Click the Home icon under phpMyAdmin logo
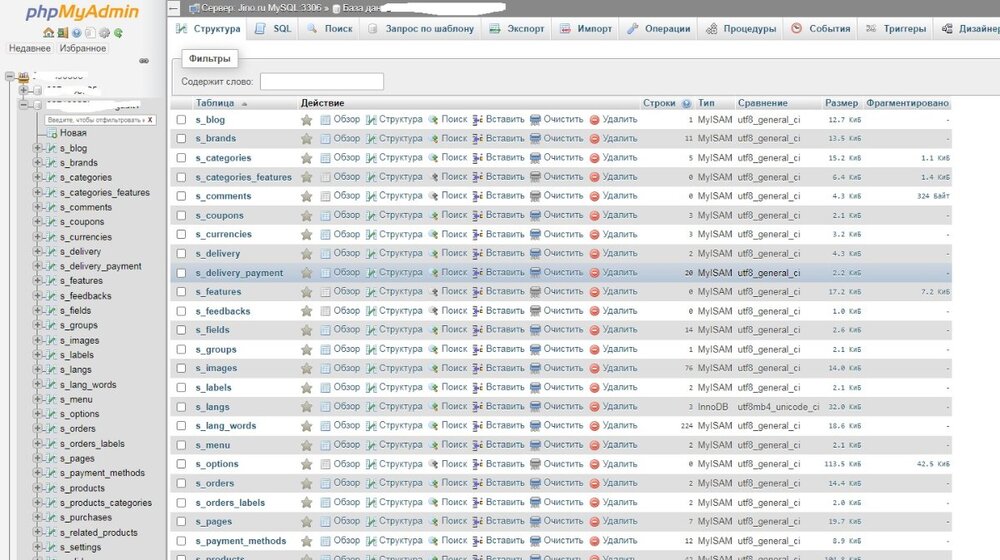Image resolution: width=1000 pixels, height=560 pixels. click(x=48, y=33)
